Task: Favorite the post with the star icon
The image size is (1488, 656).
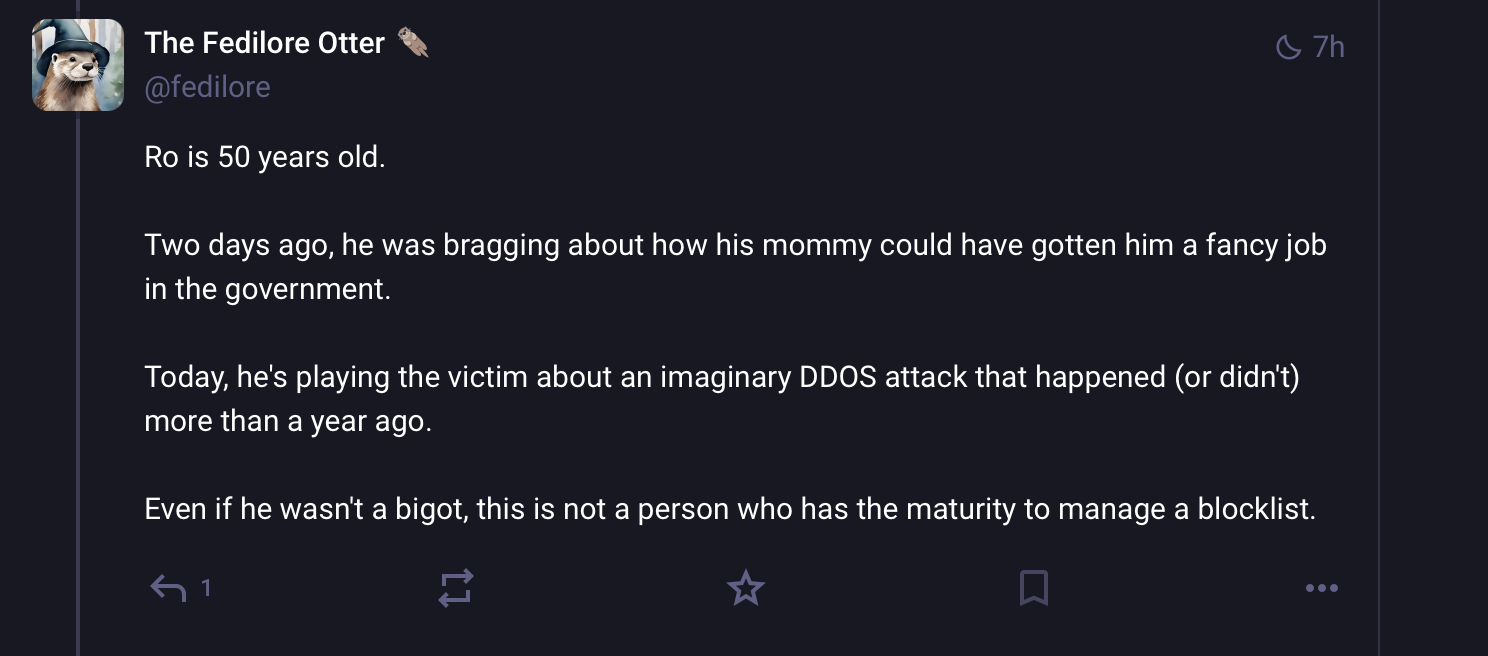Action: pos(745,588)
